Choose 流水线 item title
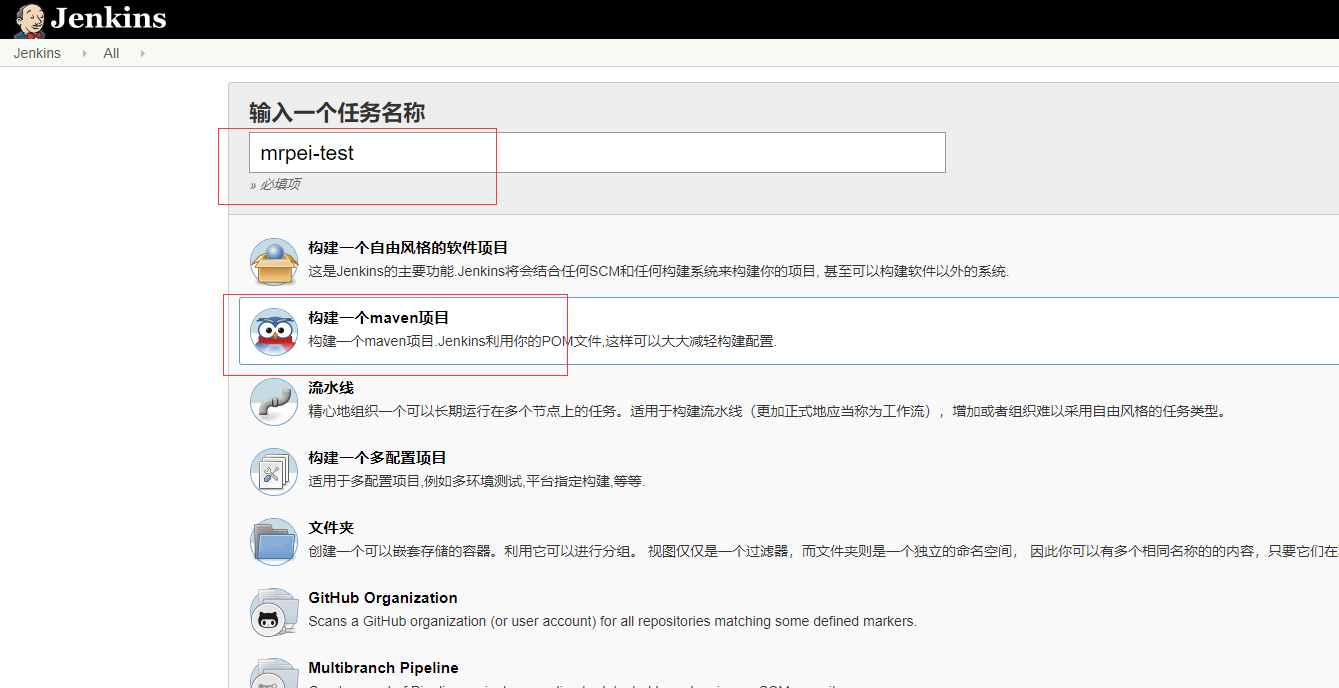1339x688 pixels. point(331,388)
